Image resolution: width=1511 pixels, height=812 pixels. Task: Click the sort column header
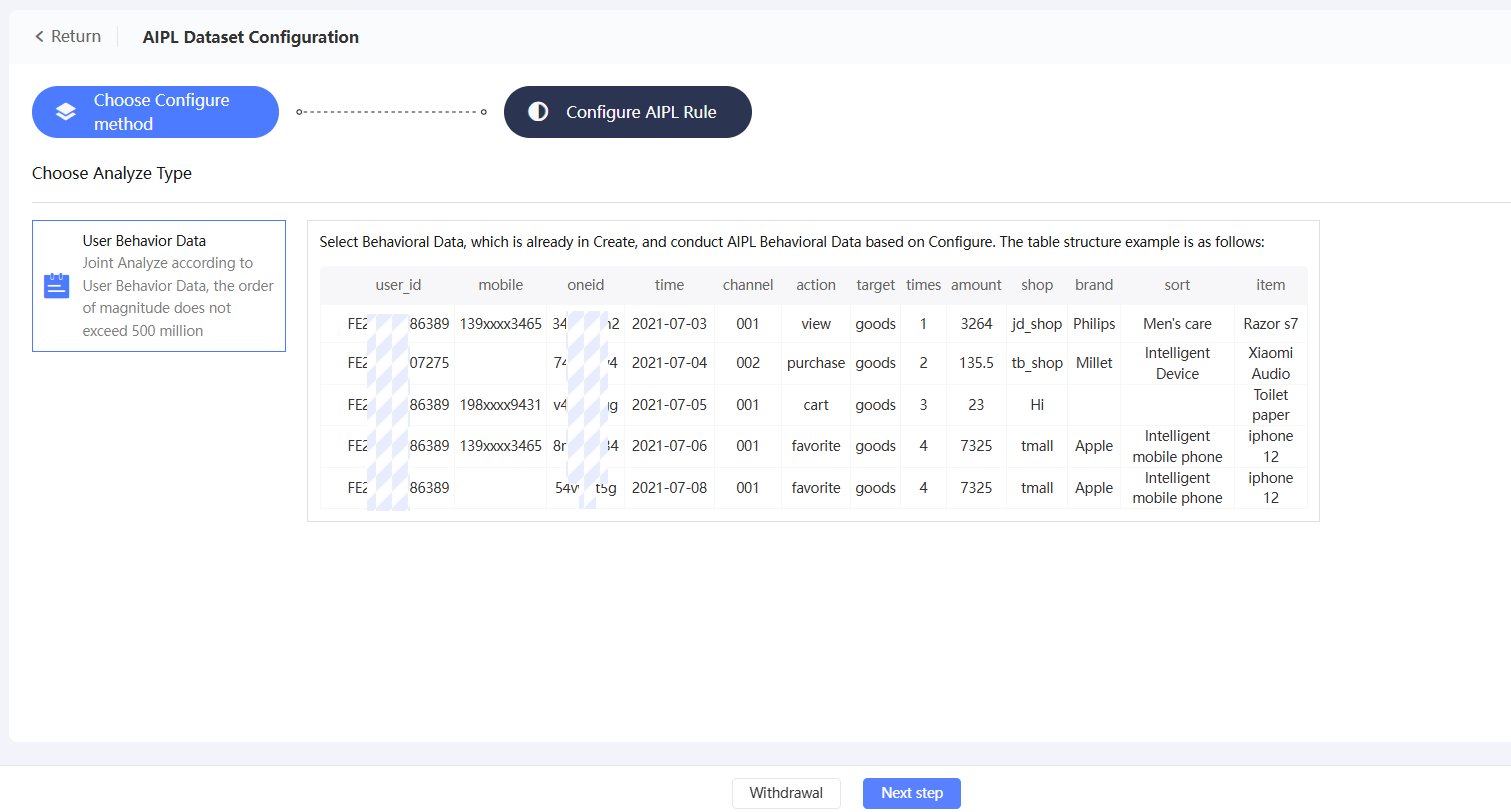click(x=1177, y=285)
